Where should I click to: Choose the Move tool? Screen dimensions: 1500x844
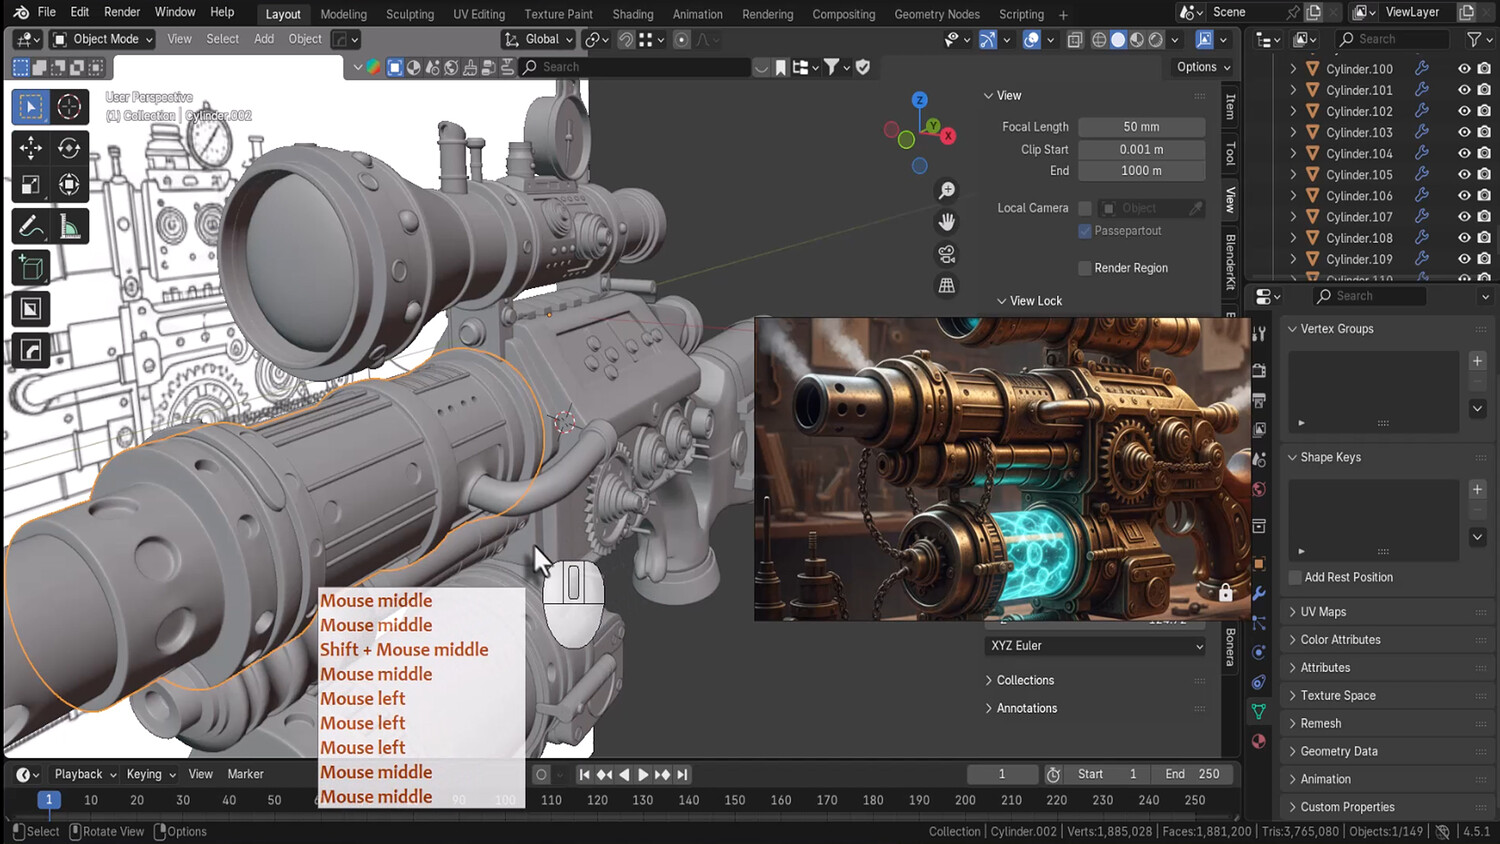click(x=31, y=148)
